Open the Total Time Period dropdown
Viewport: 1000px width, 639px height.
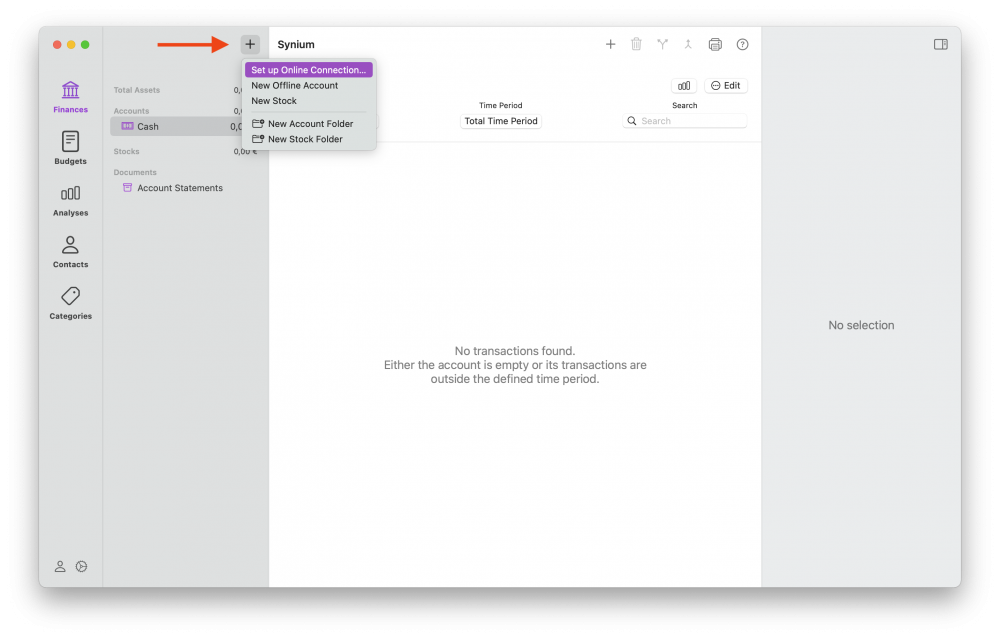(500, 120)
